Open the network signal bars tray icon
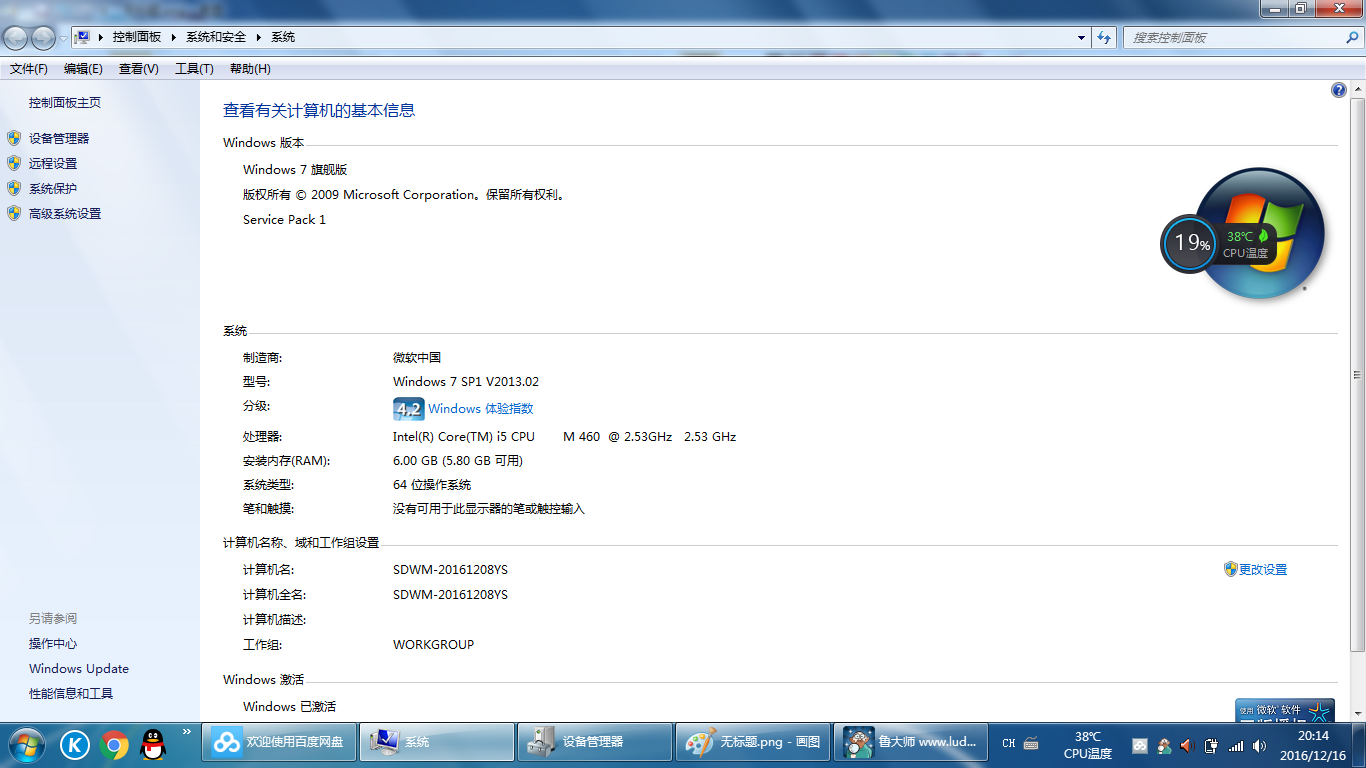 pyautogui.click(x=1236, y=746)
